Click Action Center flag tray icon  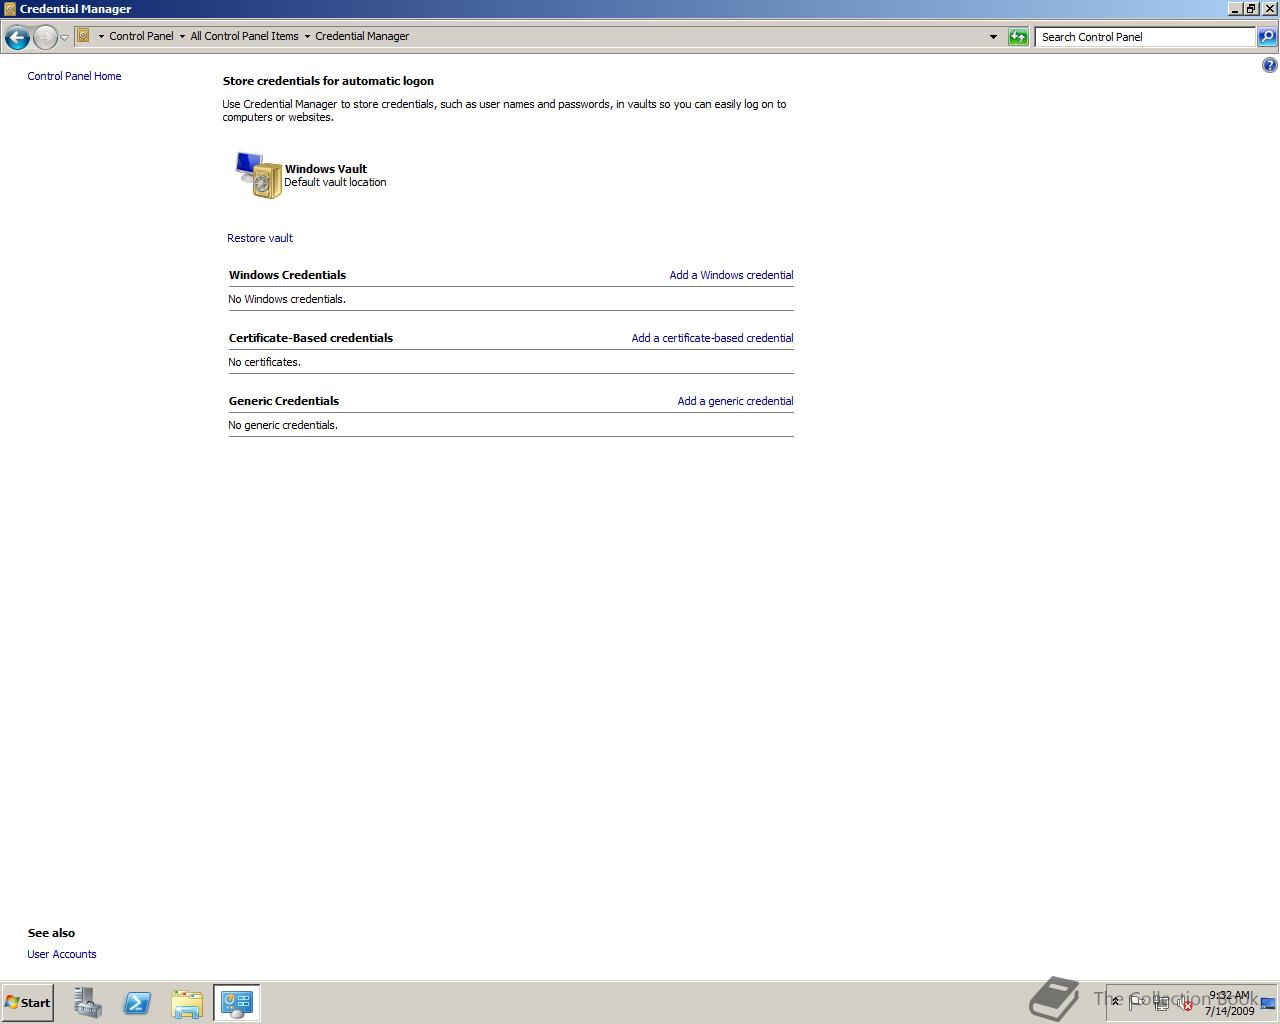tap(1137, 1003)
